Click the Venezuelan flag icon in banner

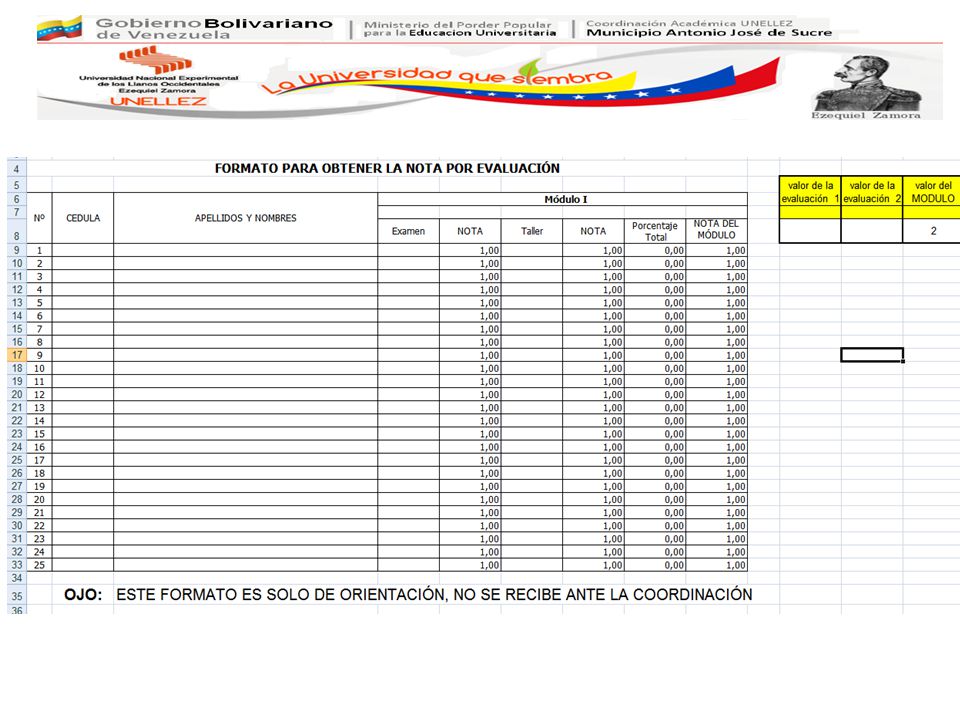click(x=59, y=29)
